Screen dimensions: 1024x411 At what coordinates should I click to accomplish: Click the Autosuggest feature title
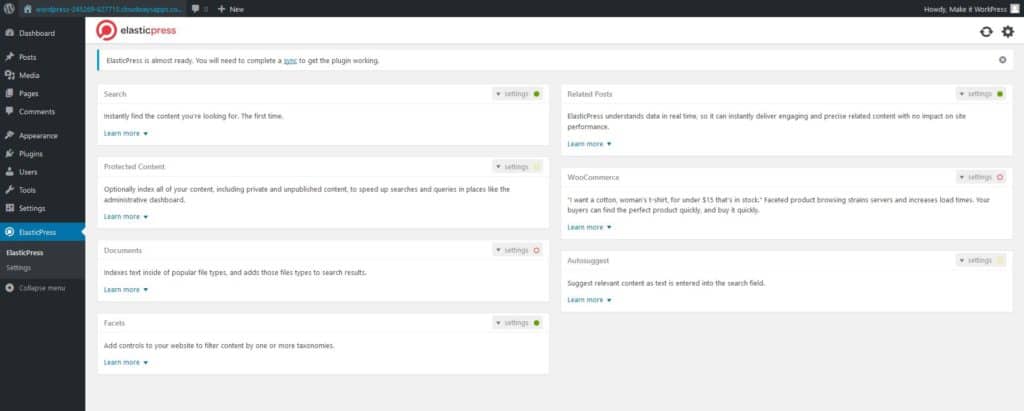point(588,261)
